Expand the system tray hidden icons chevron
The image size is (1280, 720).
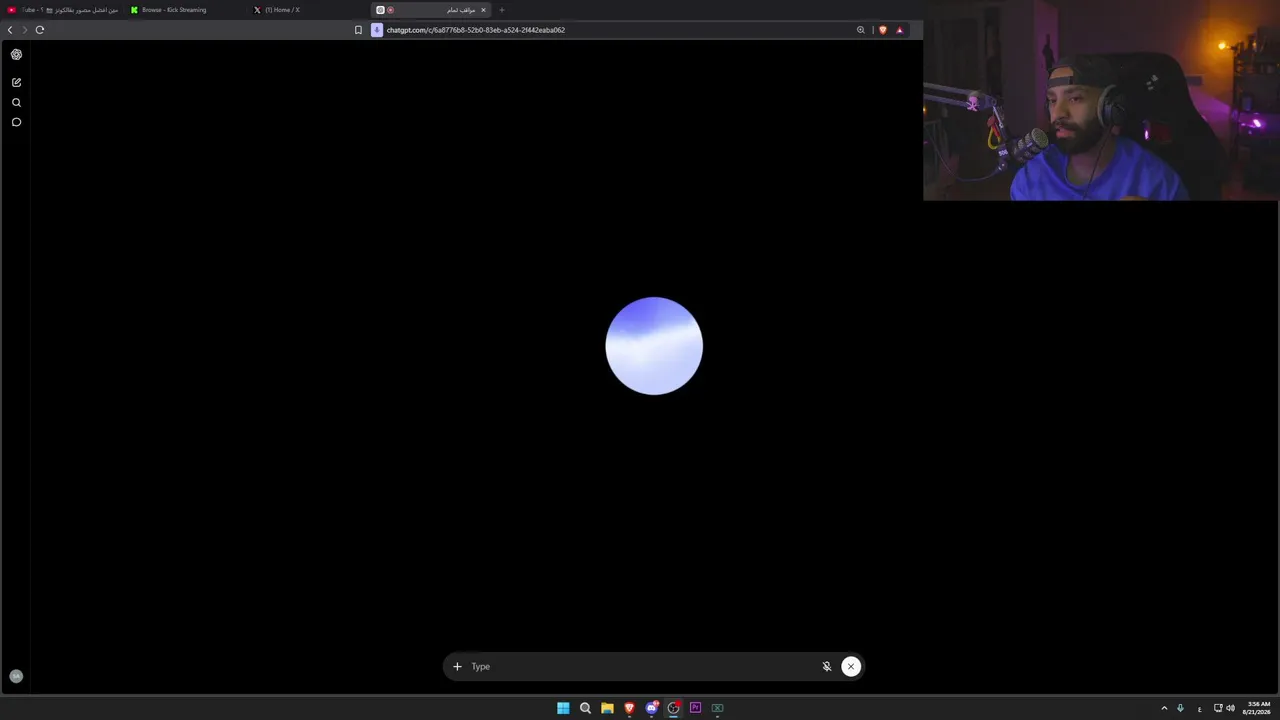click(x=1164, y=708)
